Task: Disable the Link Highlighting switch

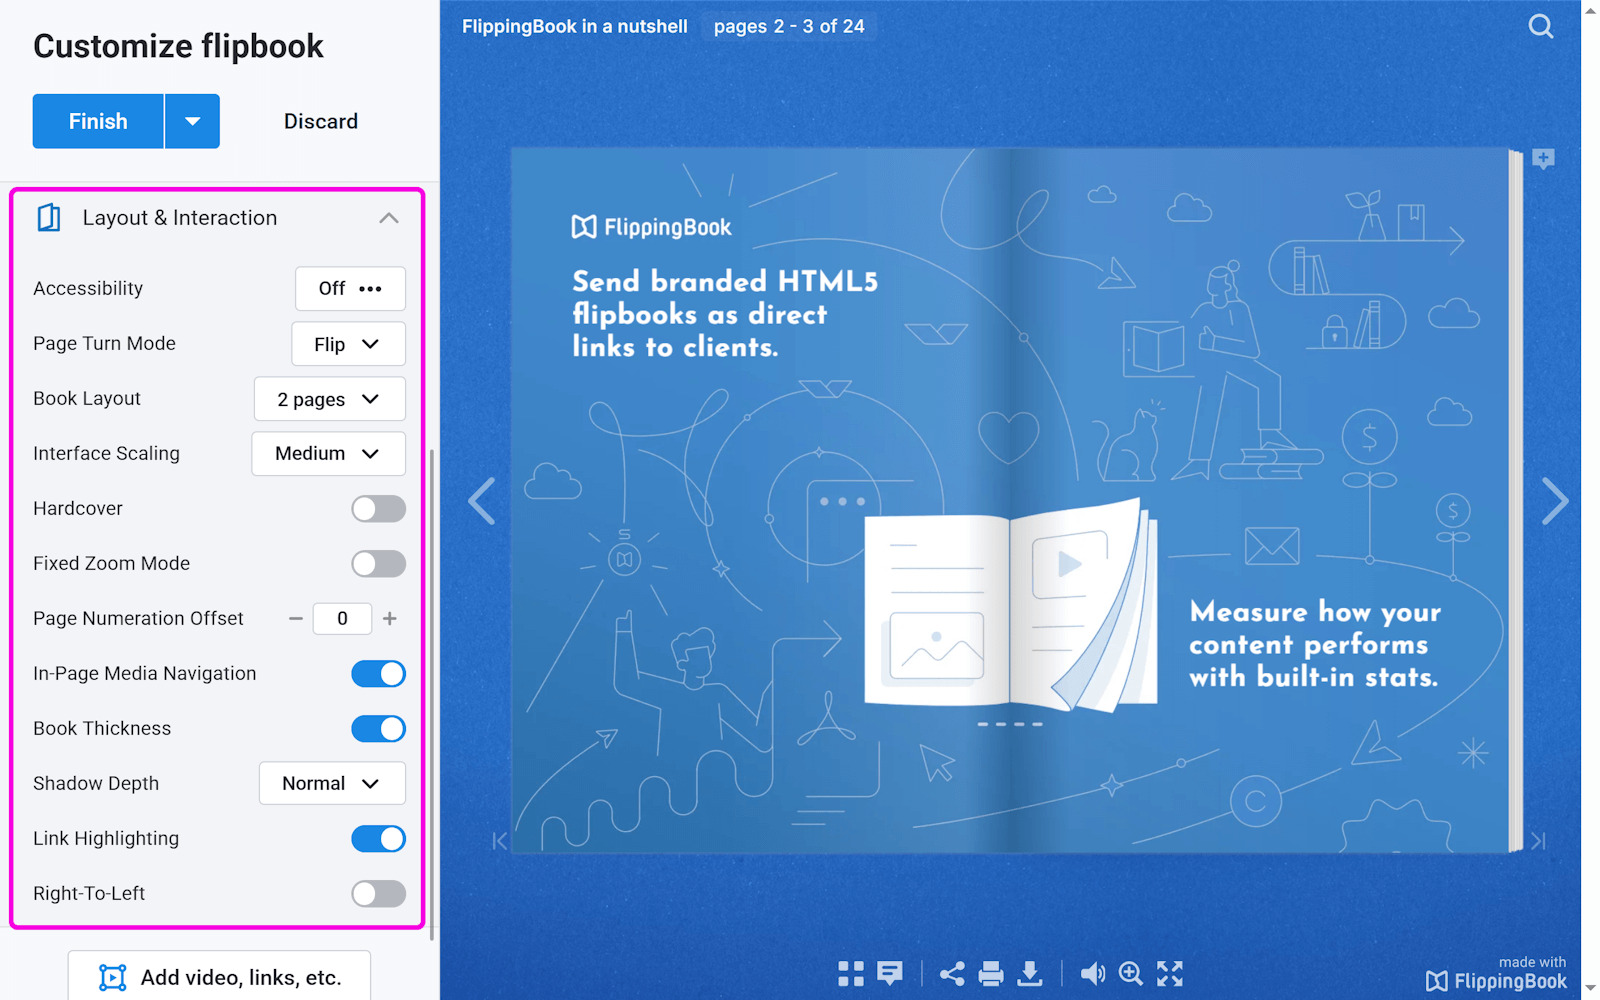Action: pyautogui.click(x=378, y=839)
